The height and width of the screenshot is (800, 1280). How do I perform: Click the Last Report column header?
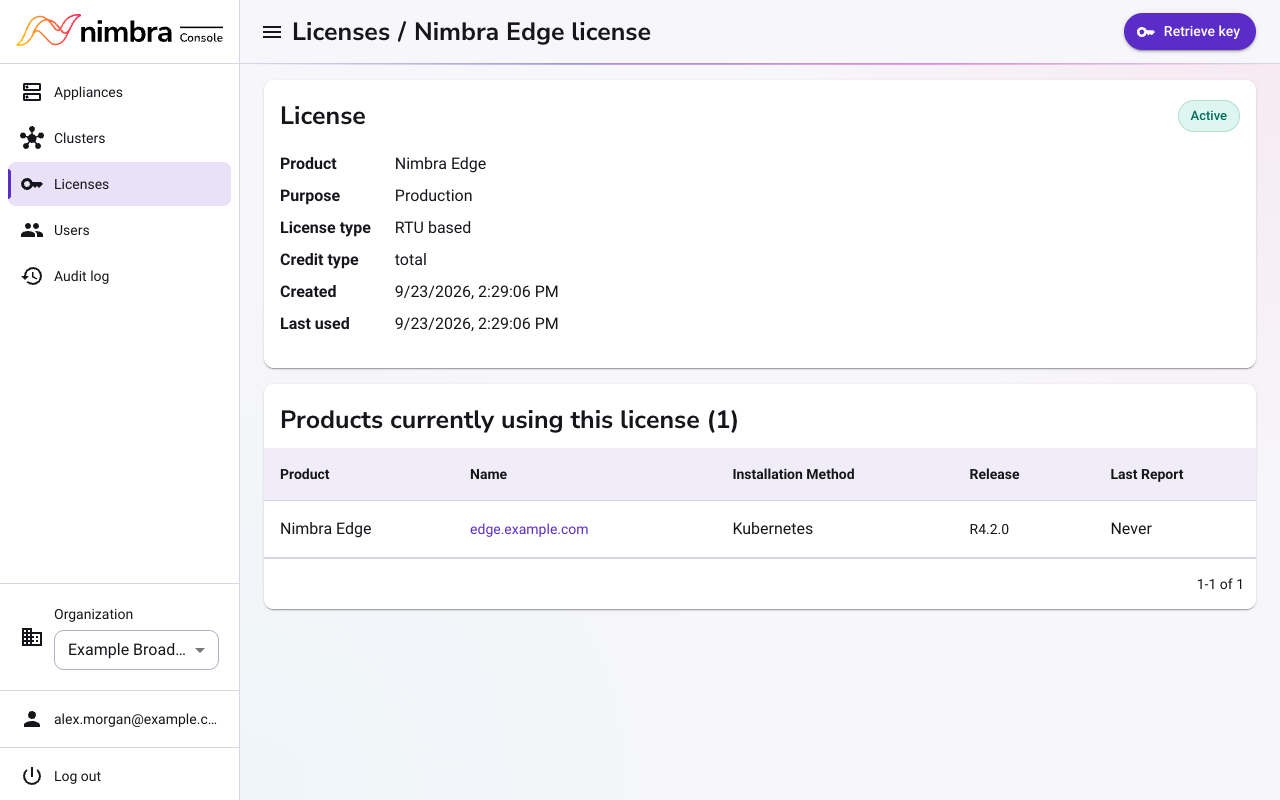tap(1147, 474)
